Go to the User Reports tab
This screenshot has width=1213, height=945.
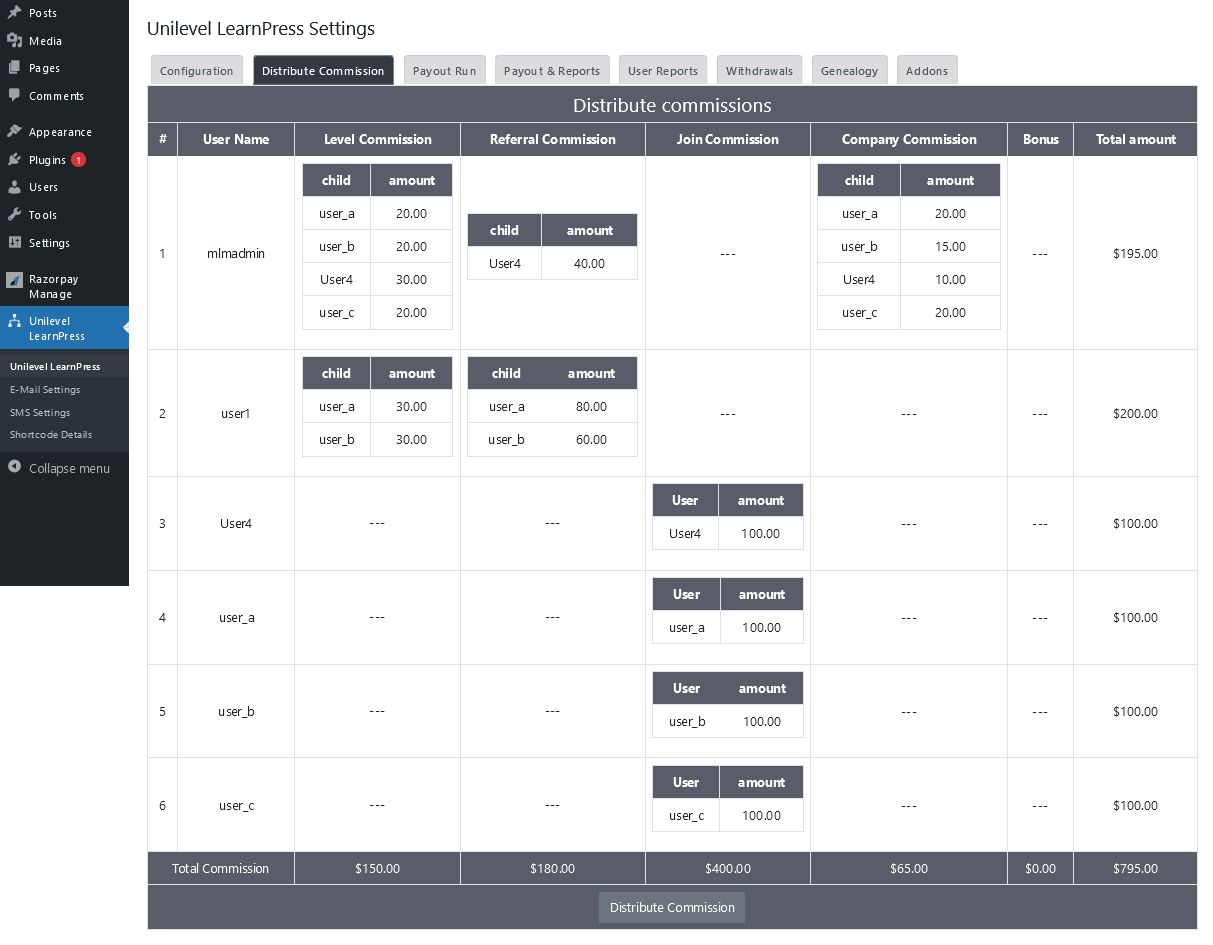[663, 70]
